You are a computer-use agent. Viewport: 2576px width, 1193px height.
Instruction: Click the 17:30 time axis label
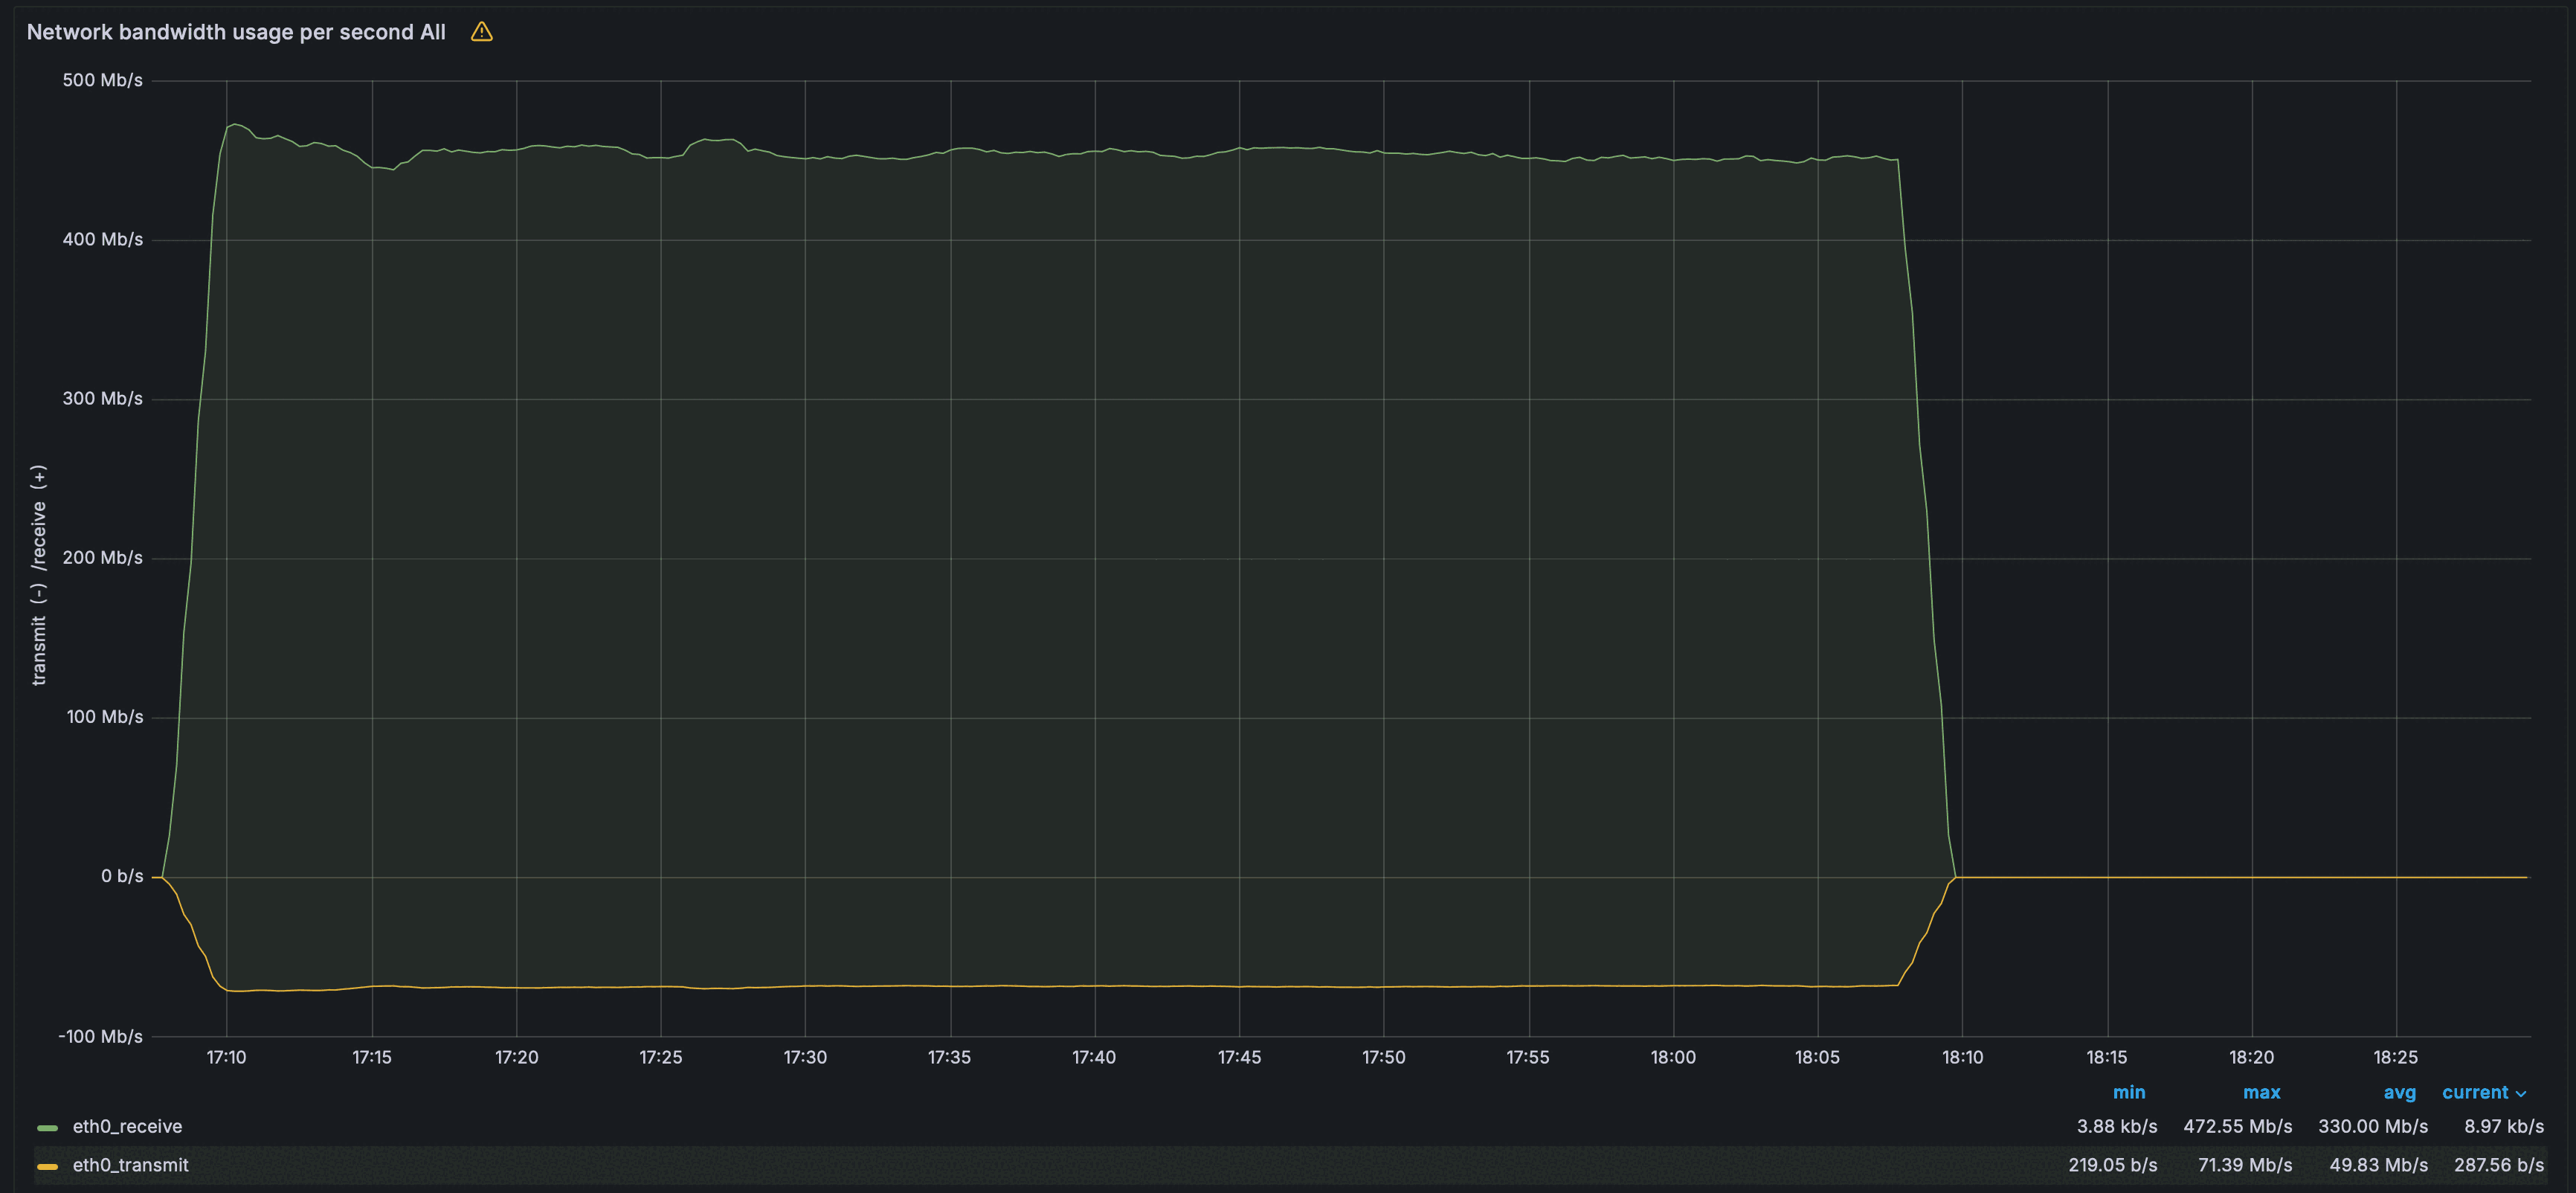click(x=805, y=1057)
